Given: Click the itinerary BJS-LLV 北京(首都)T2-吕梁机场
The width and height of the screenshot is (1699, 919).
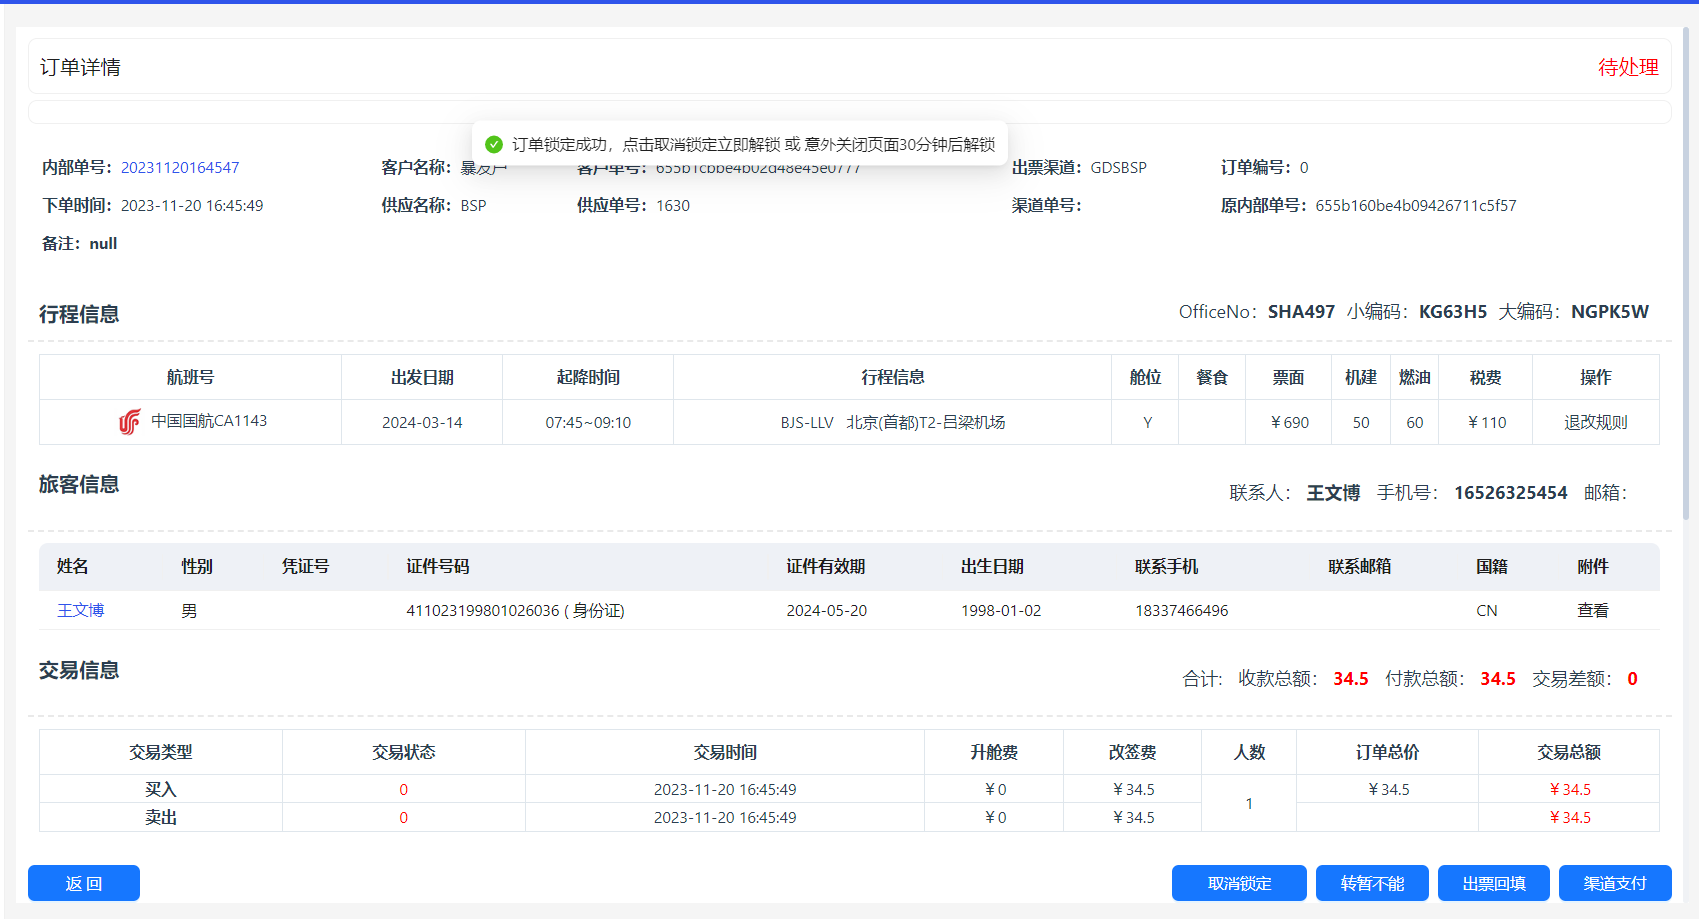Looking at the screenshot, I should (893, 422).
